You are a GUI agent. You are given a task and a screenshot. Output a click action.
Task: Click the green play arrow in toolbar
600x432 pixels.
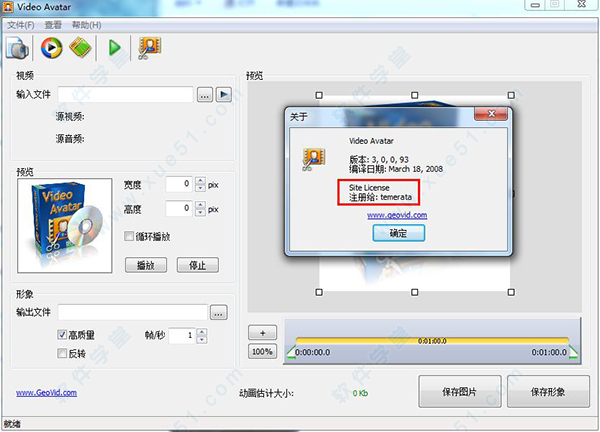pyautogui.click(x=114, y=48)
